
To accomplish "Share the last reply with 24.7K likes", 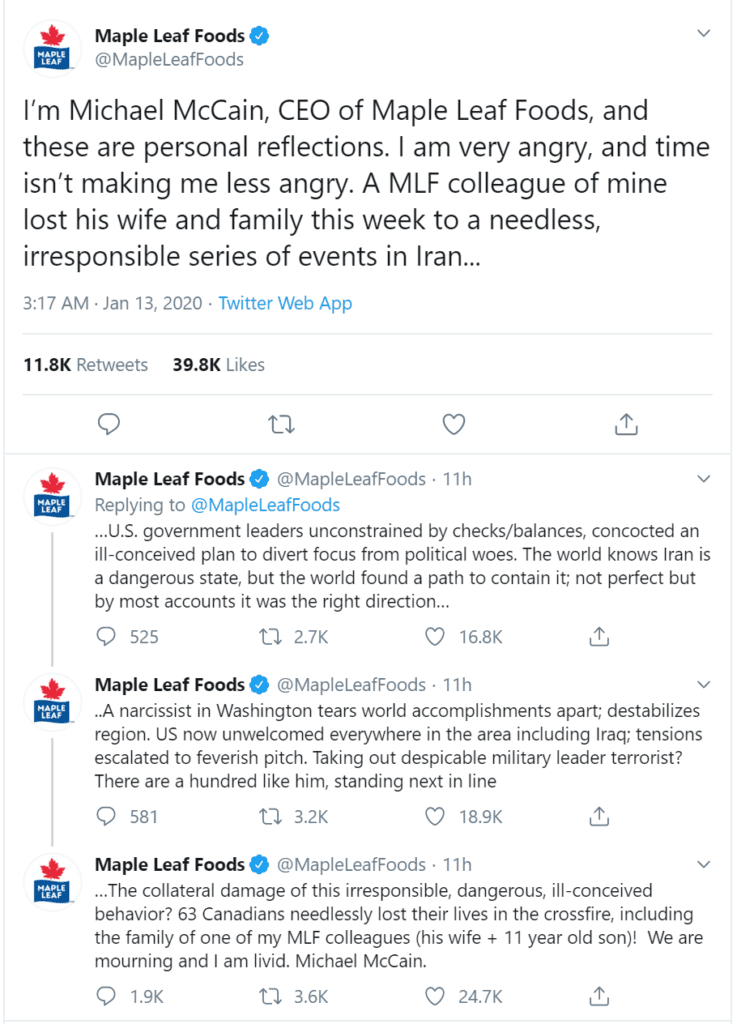I will tap(599, 996).
